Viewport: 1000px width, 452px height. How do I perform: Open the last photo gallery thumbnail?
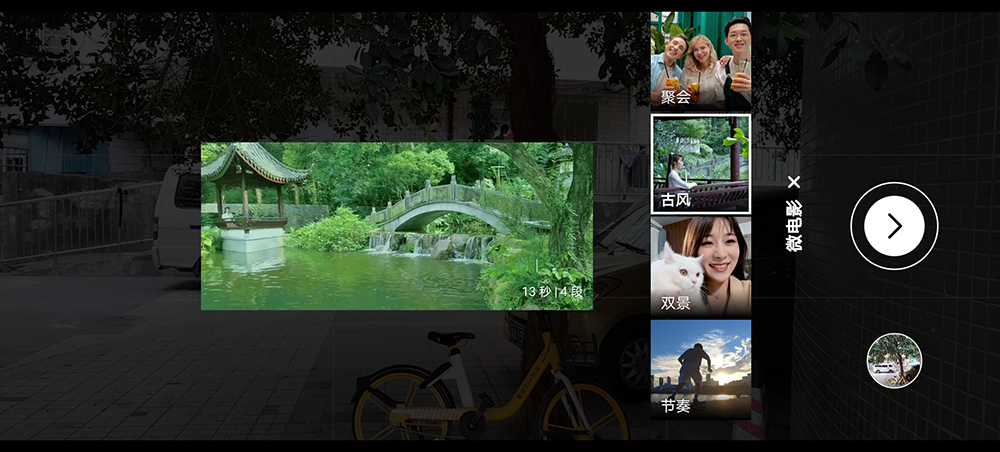(x=894, y=360)
